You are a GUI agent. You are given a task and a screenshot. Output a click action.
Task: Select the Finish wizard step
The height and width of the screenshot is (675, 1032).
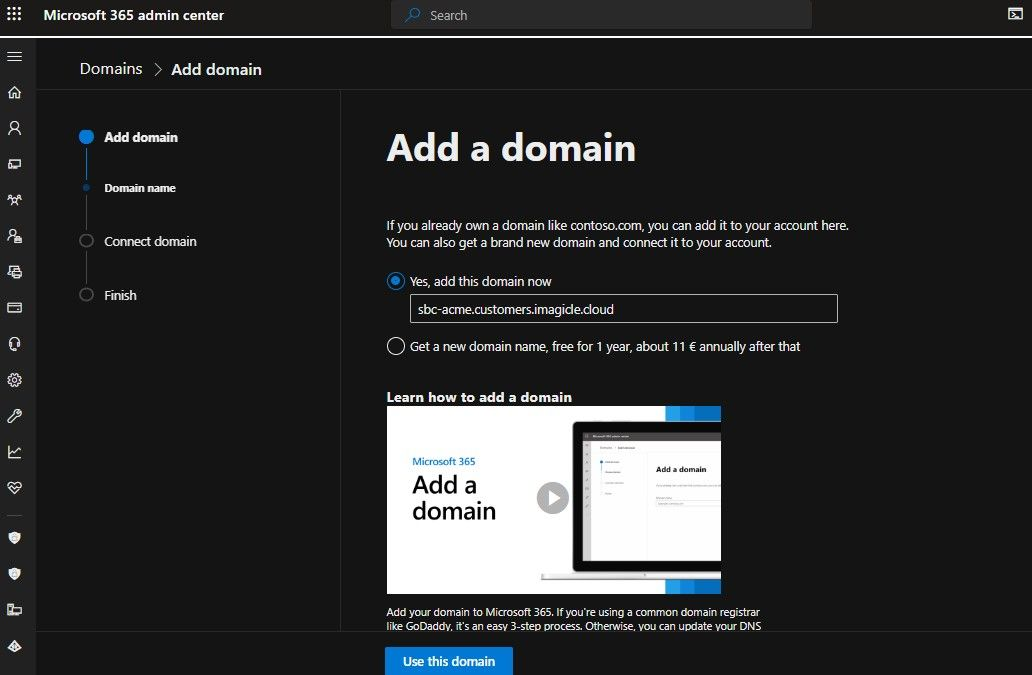pos(120,296)
